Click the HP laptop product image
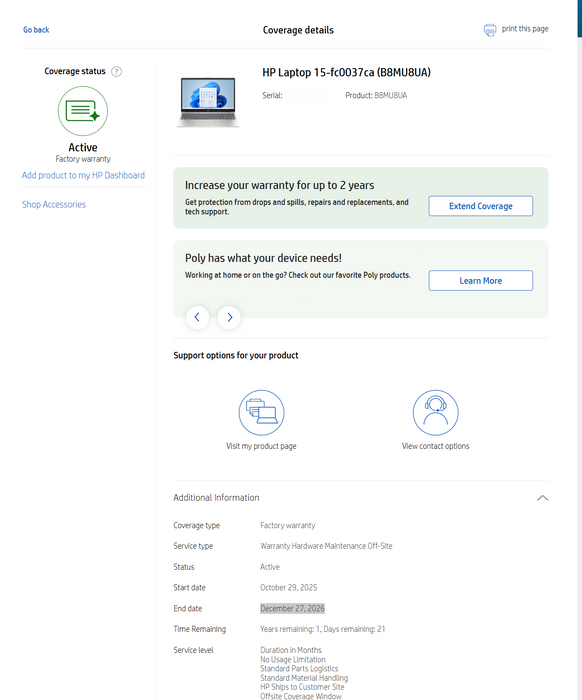The height and width of the screenshot is (700, 582). 208,102
